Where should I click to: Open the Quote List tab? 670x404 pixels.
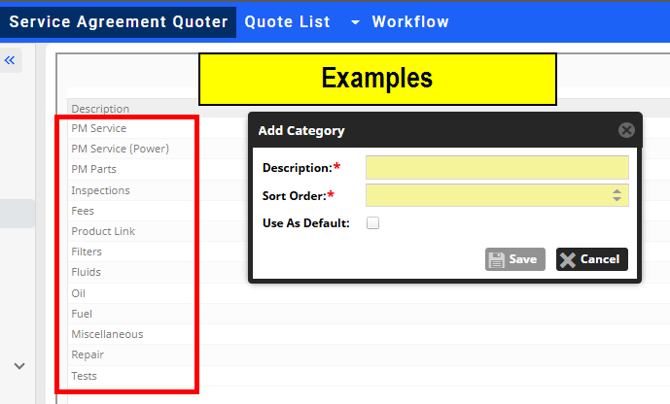[x=287, y=21]
